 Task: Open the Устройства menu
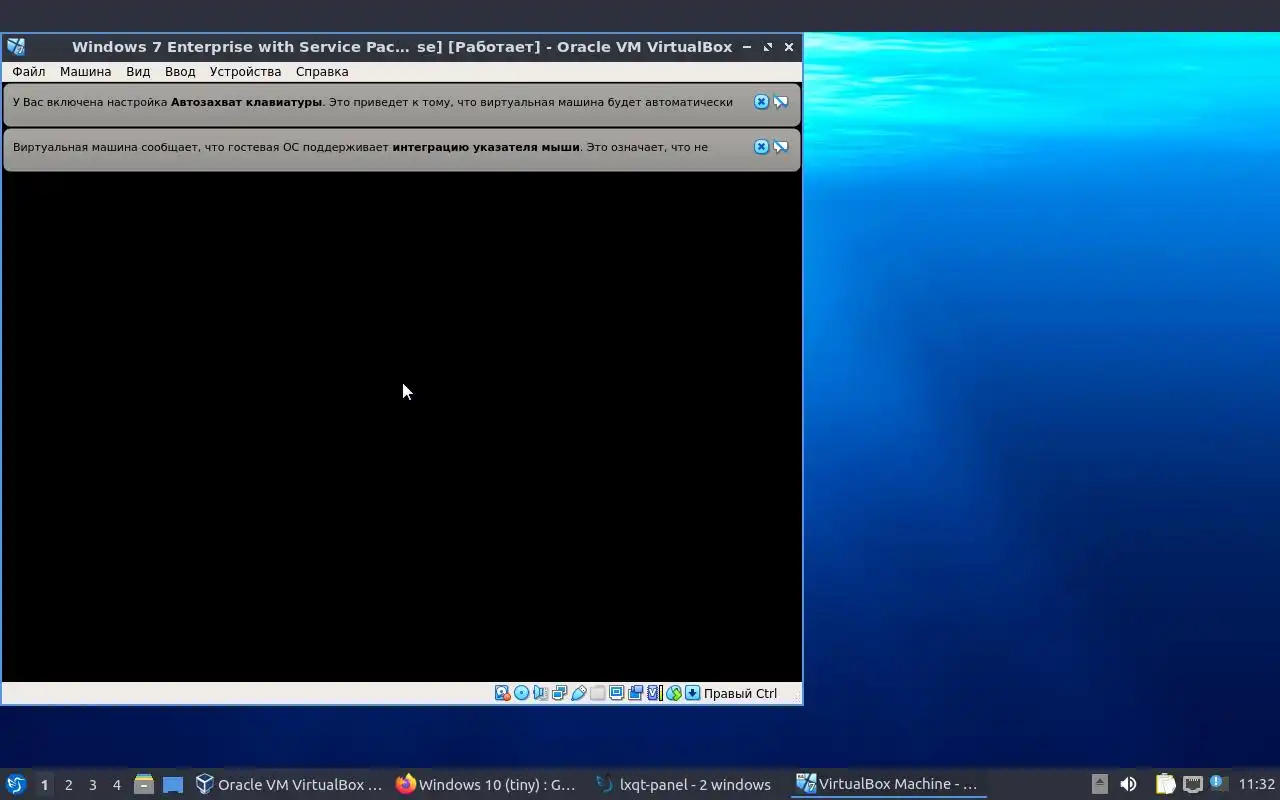coord(245,72)
